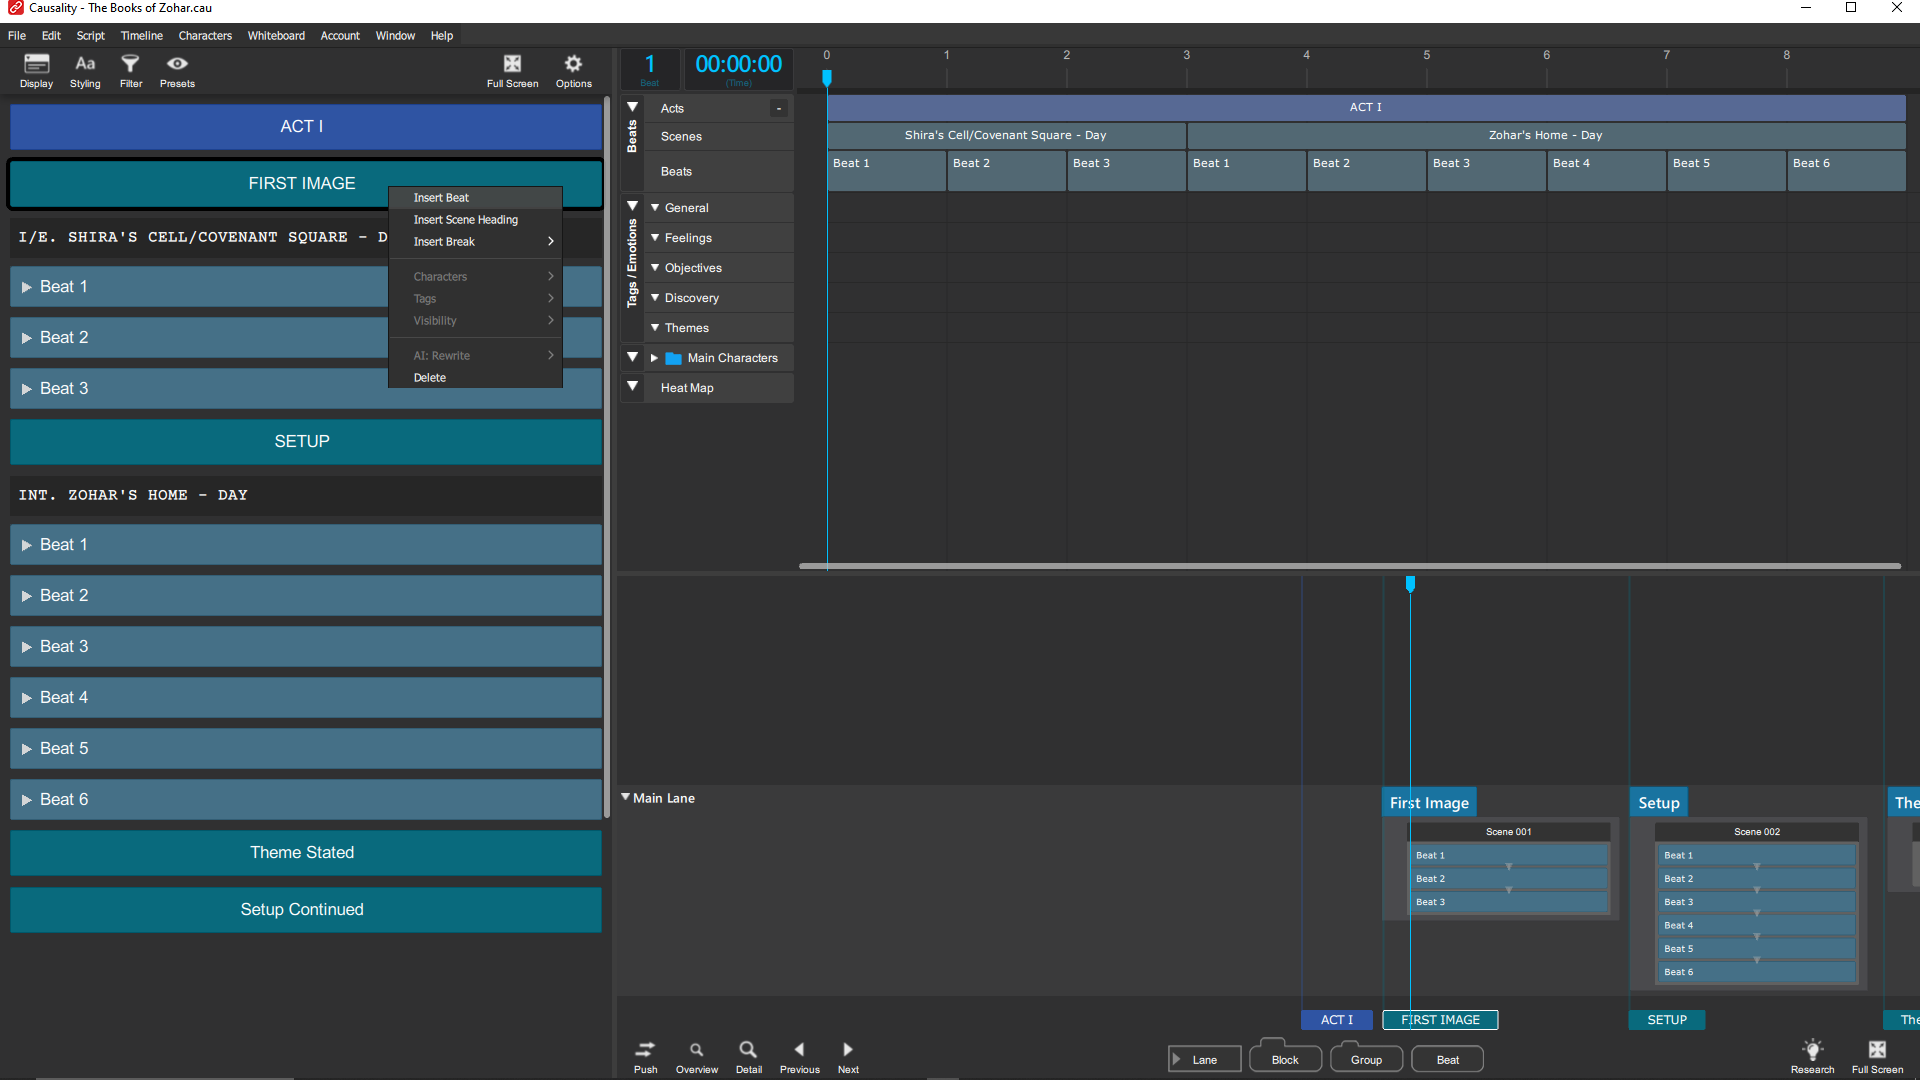The image size is (1920, 1080).
Task: Toggle the Main Lane collapse triangle
Action: (626, 797)
